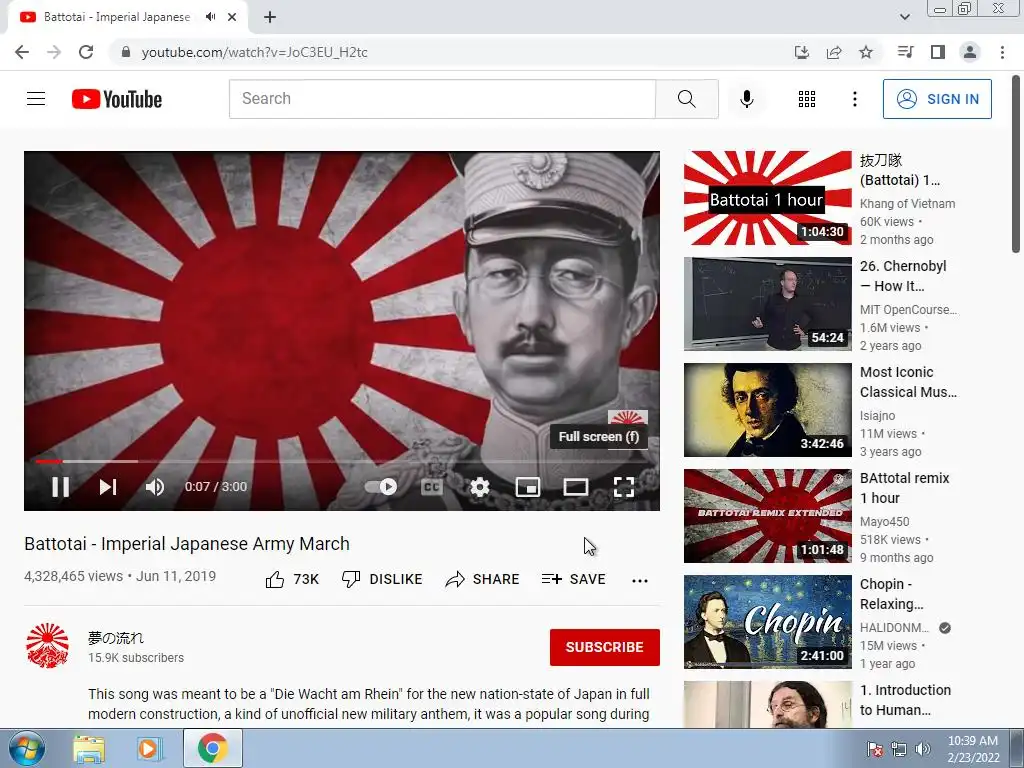Click the red SUBSCRIBE button
Viewport: 1024px width, 768px height.
[605, 647]
